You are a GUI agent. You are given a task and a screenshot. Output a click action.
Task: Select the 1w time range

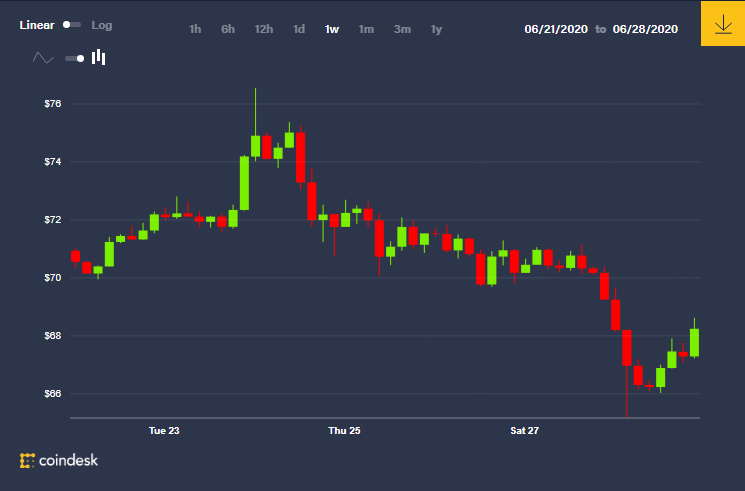332,29
